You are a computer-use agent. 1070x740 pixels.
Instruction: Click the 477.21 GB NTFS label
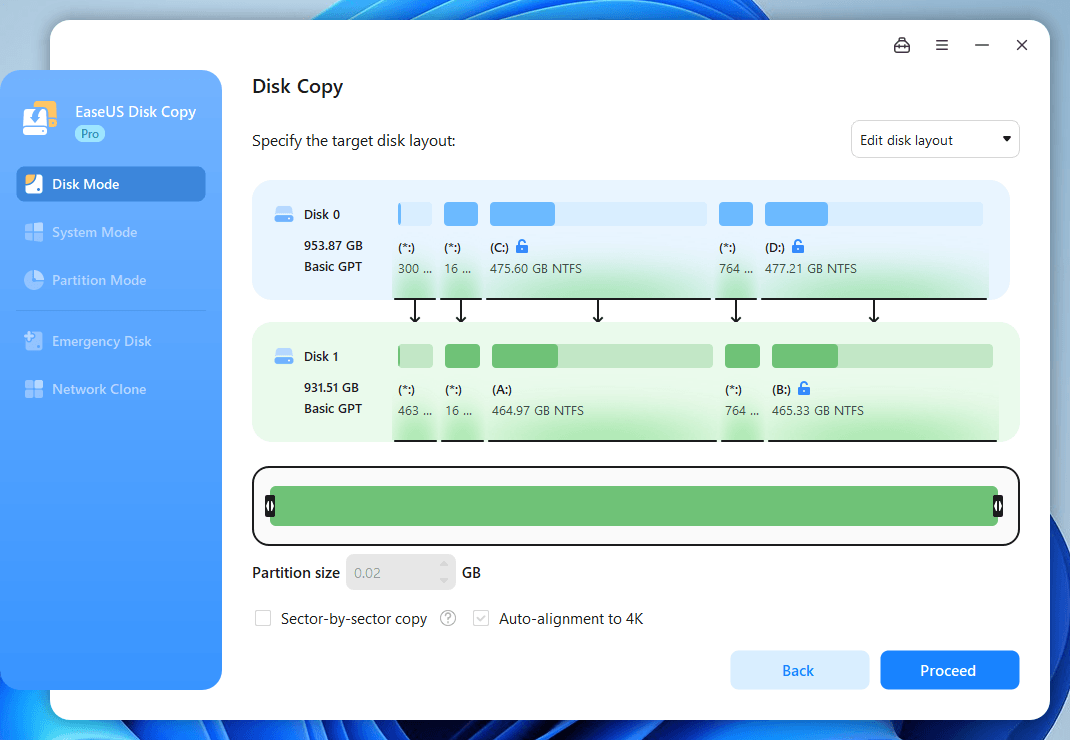811,269
